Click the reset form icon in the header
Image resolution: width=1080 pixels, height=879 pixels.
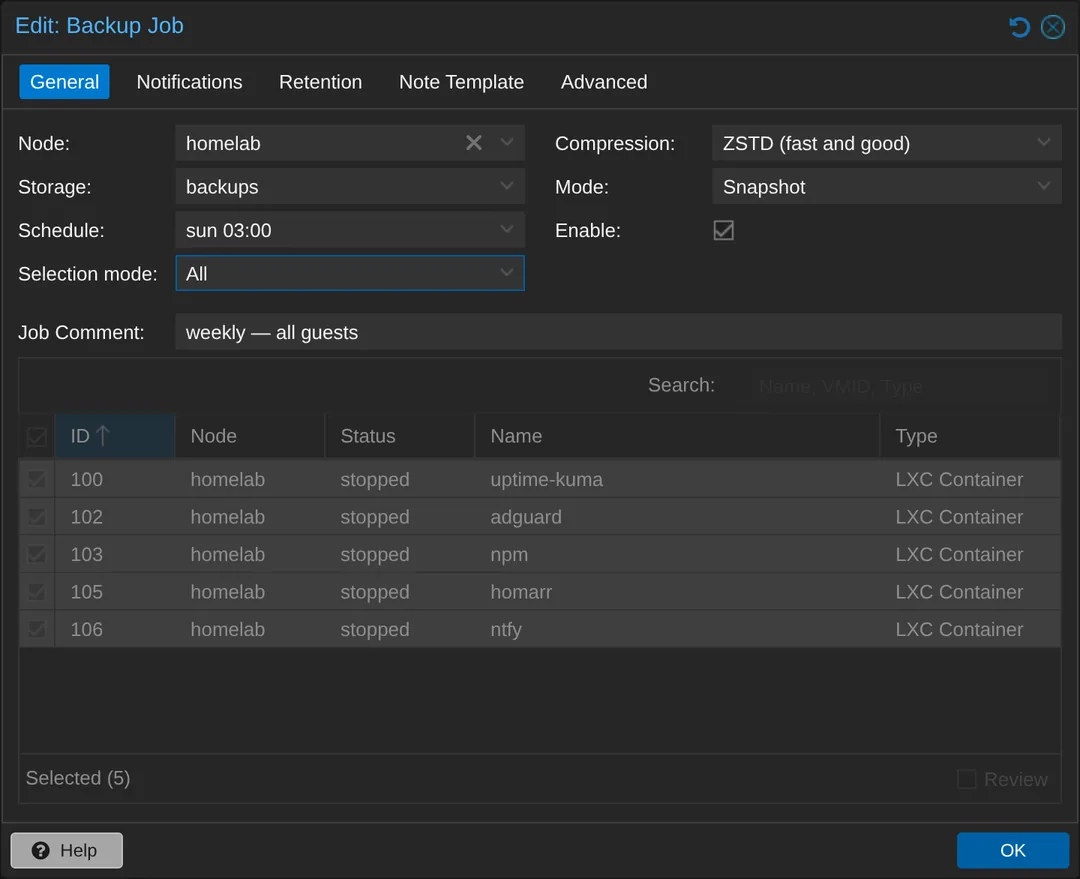pyautogui.click(x=1019, y=27)
